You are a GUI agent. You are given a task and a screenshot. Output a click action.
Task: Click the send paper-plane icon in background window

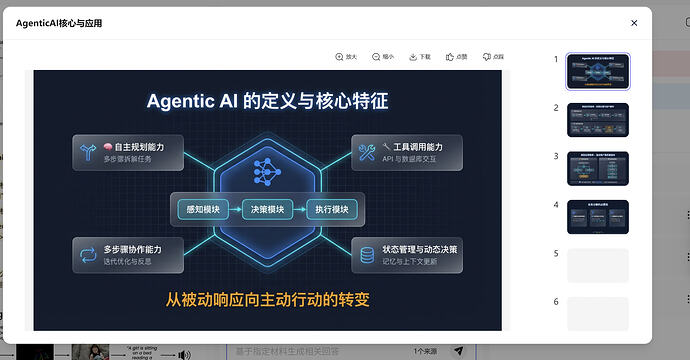click(459, 351)
